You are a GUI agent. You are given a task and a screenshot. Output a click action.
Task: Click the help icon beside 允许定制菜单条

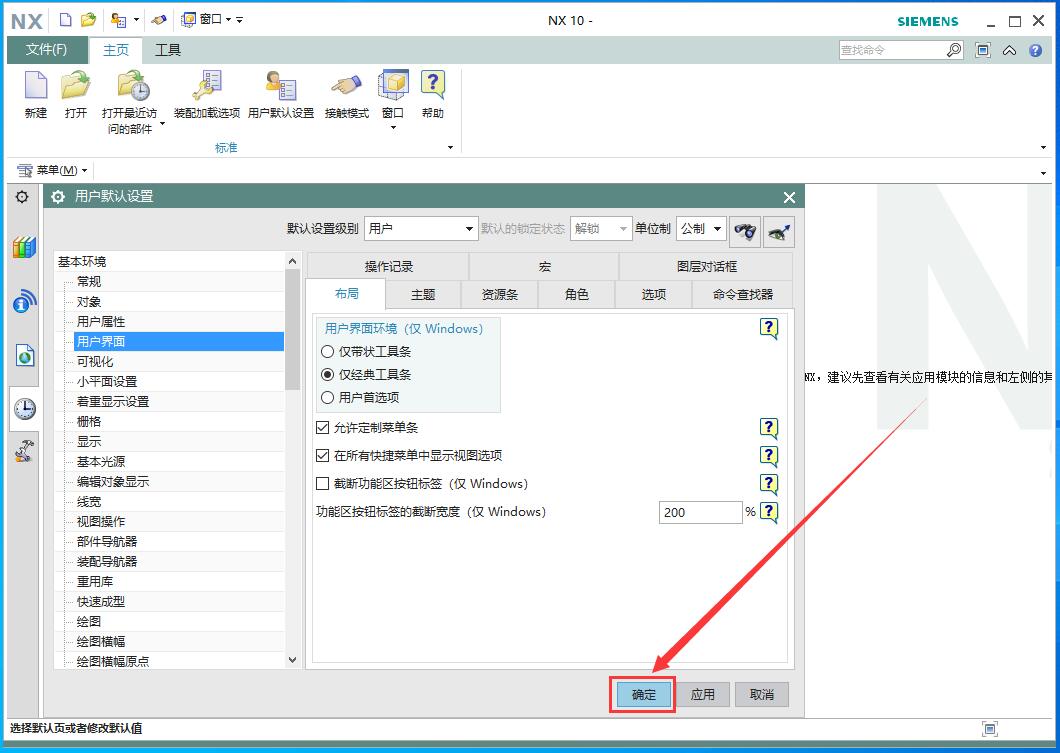pos(768,428)
